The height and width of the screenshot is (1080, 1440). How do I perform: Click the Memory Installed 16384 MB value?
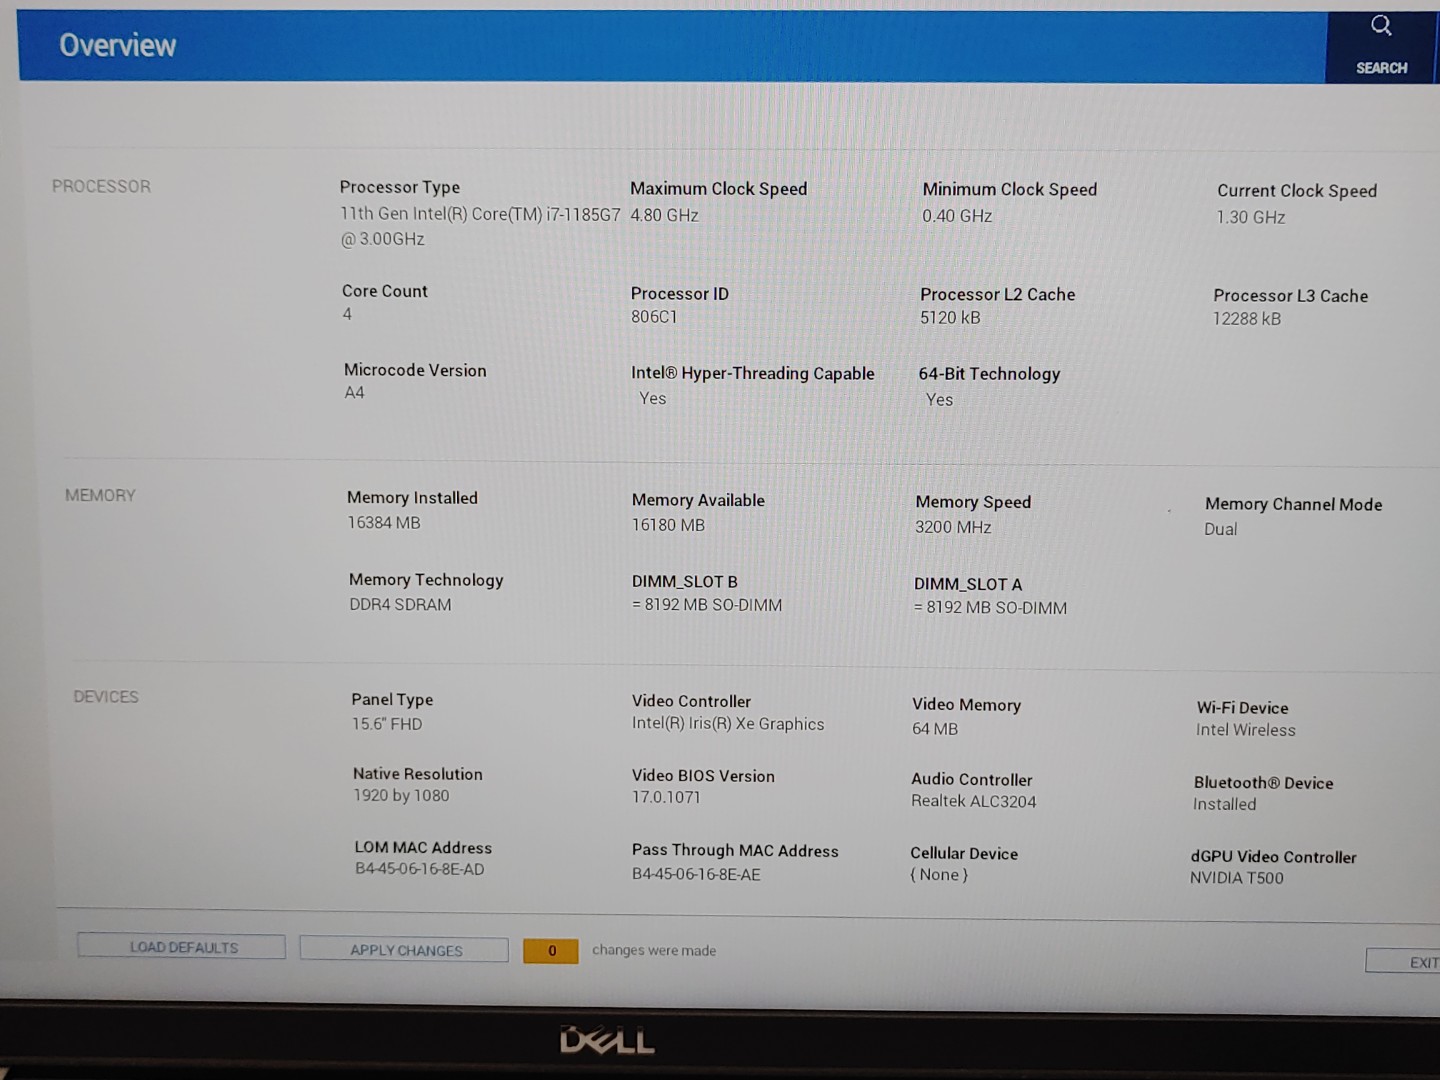coord(383,523)
